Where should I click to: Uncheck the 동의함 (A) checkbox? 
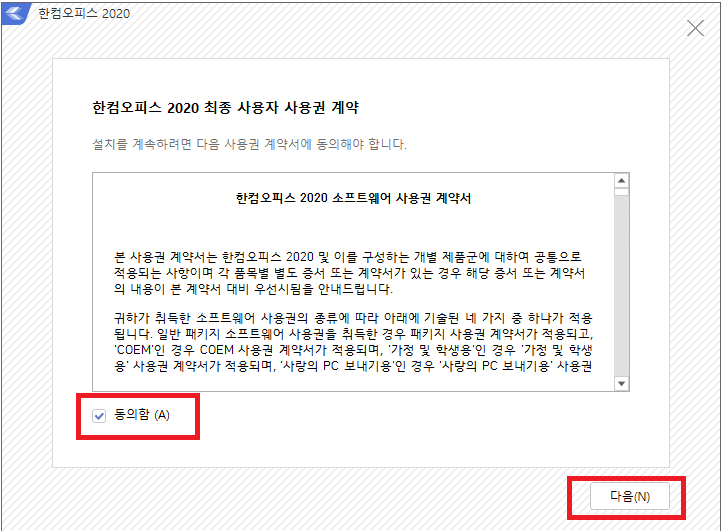click(x=99, y=416)
